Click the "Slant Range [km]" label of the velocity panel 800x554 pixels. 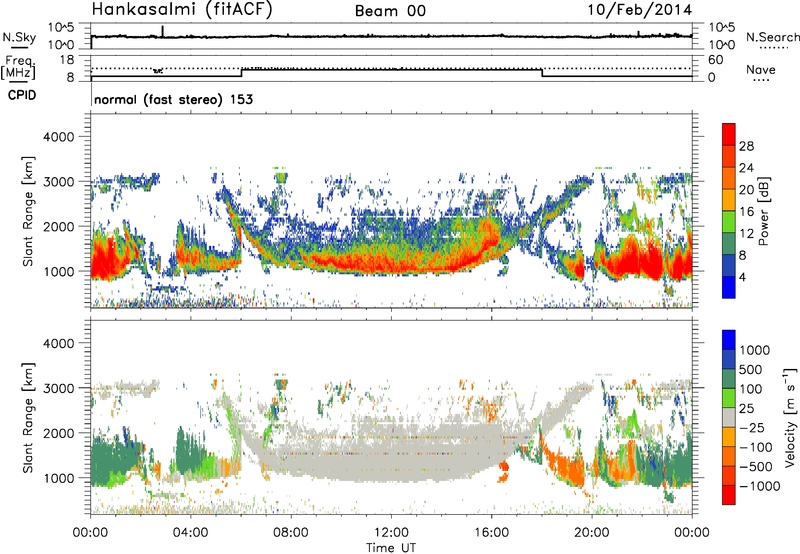(x=28, y=418)
